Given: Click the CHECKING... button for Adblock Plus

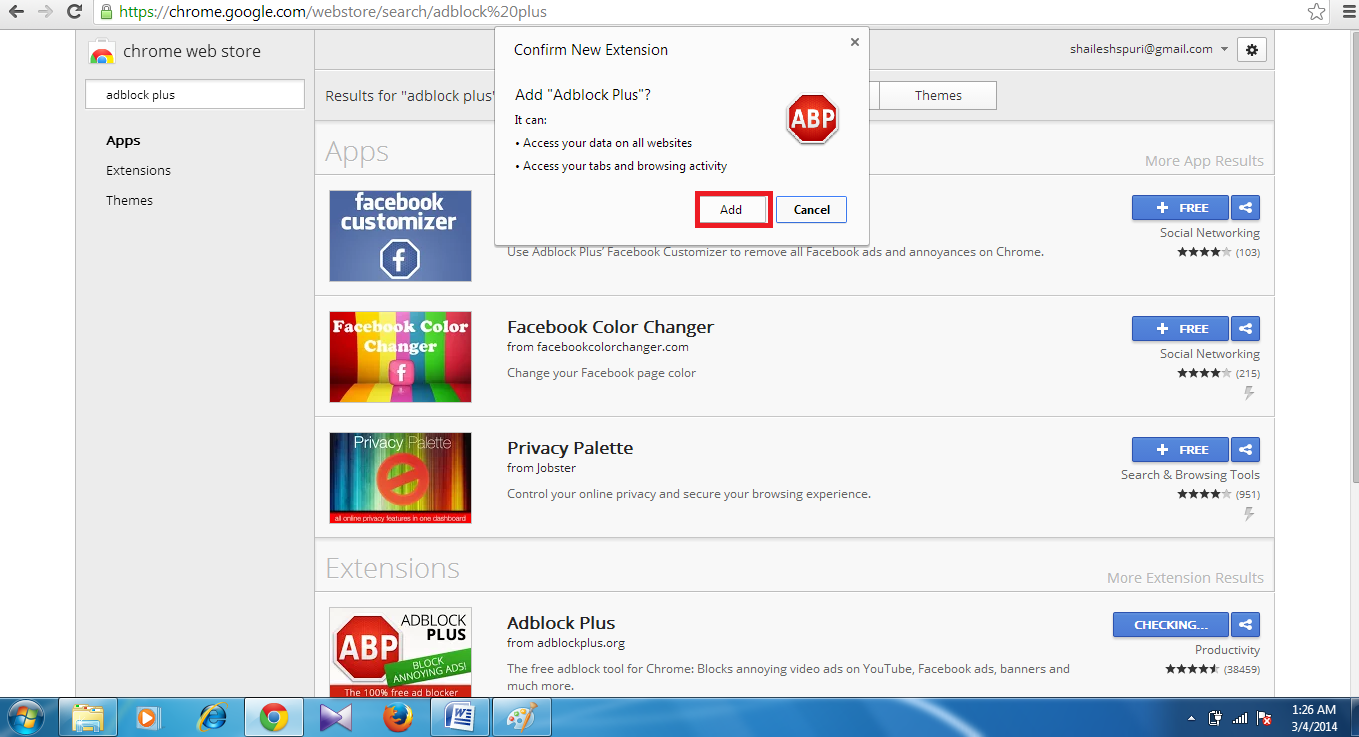Looking at the screenshot, I should (1171, 625).
